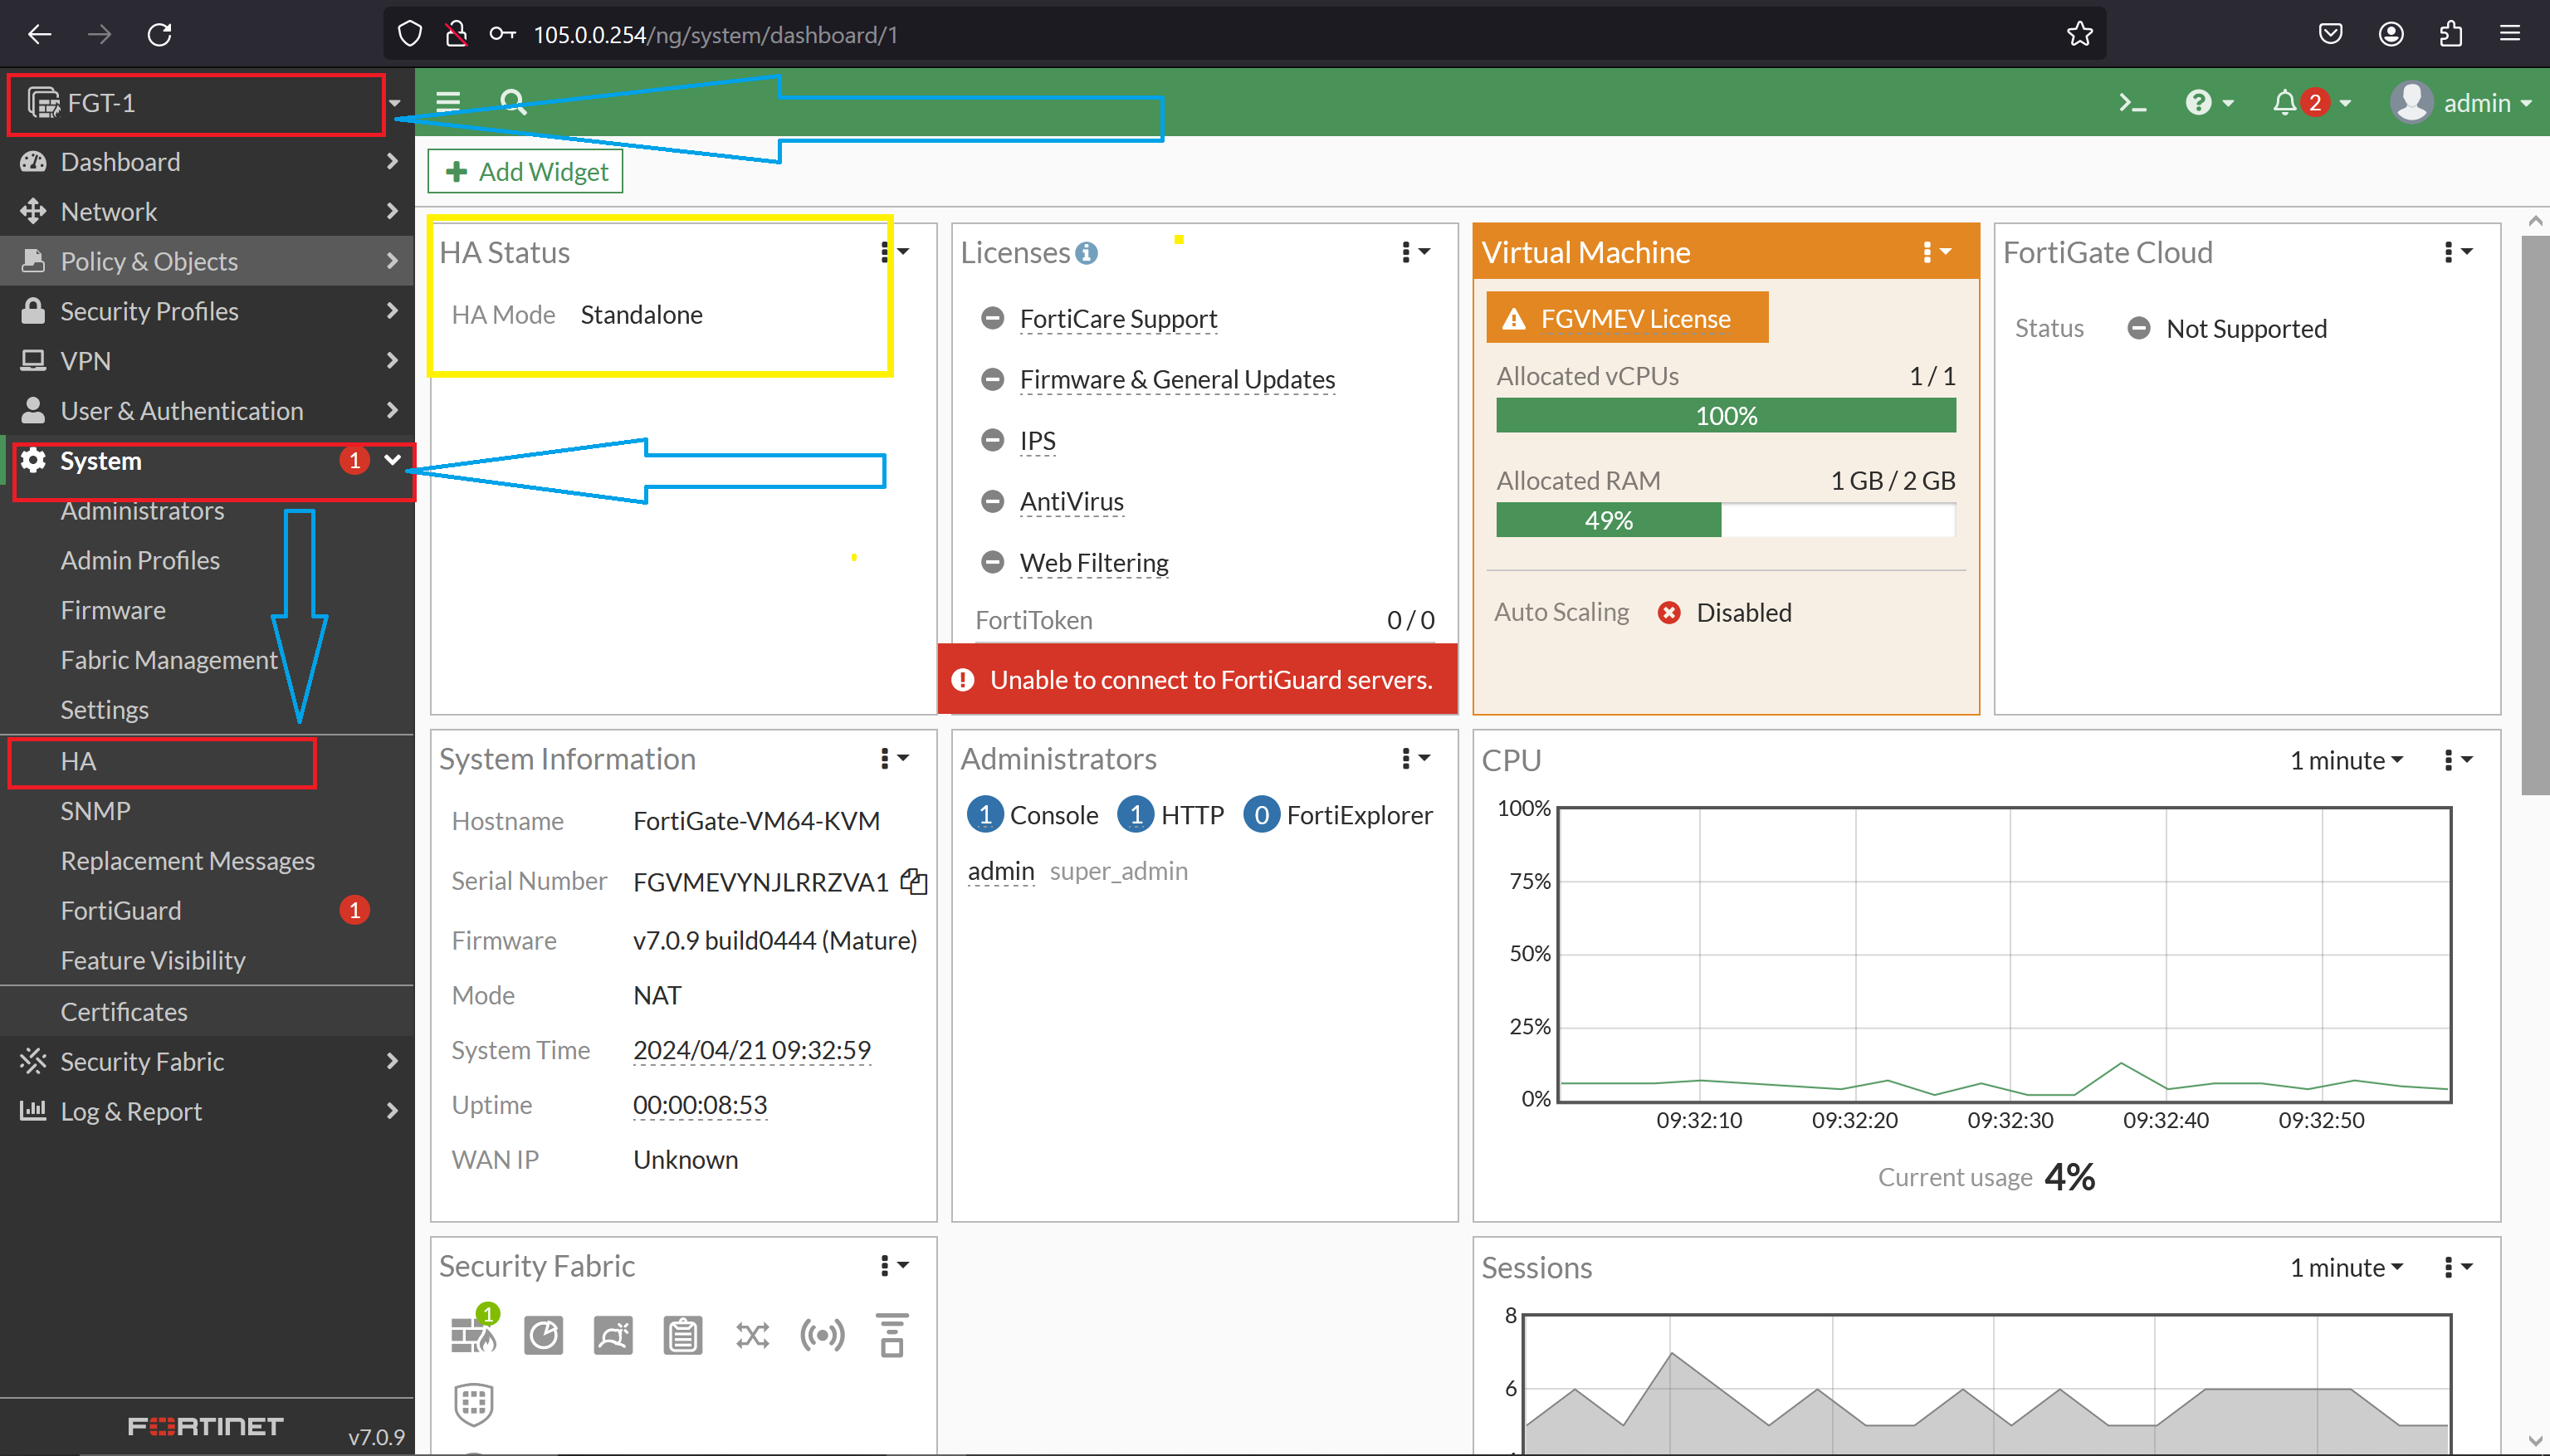The width and height of the screenshot is (2550, 1456).
Task: Expand Security Fabric sidebar menu
Action: (x=207, y=1061)
